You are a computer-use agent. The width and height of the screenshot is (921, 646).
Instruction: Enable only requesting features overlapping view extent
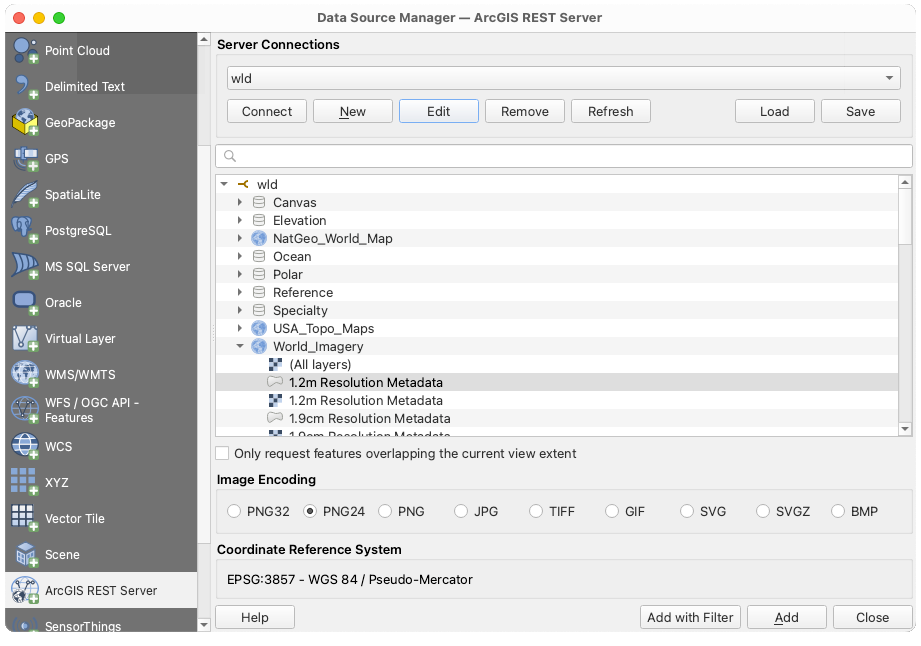point(222,453)
